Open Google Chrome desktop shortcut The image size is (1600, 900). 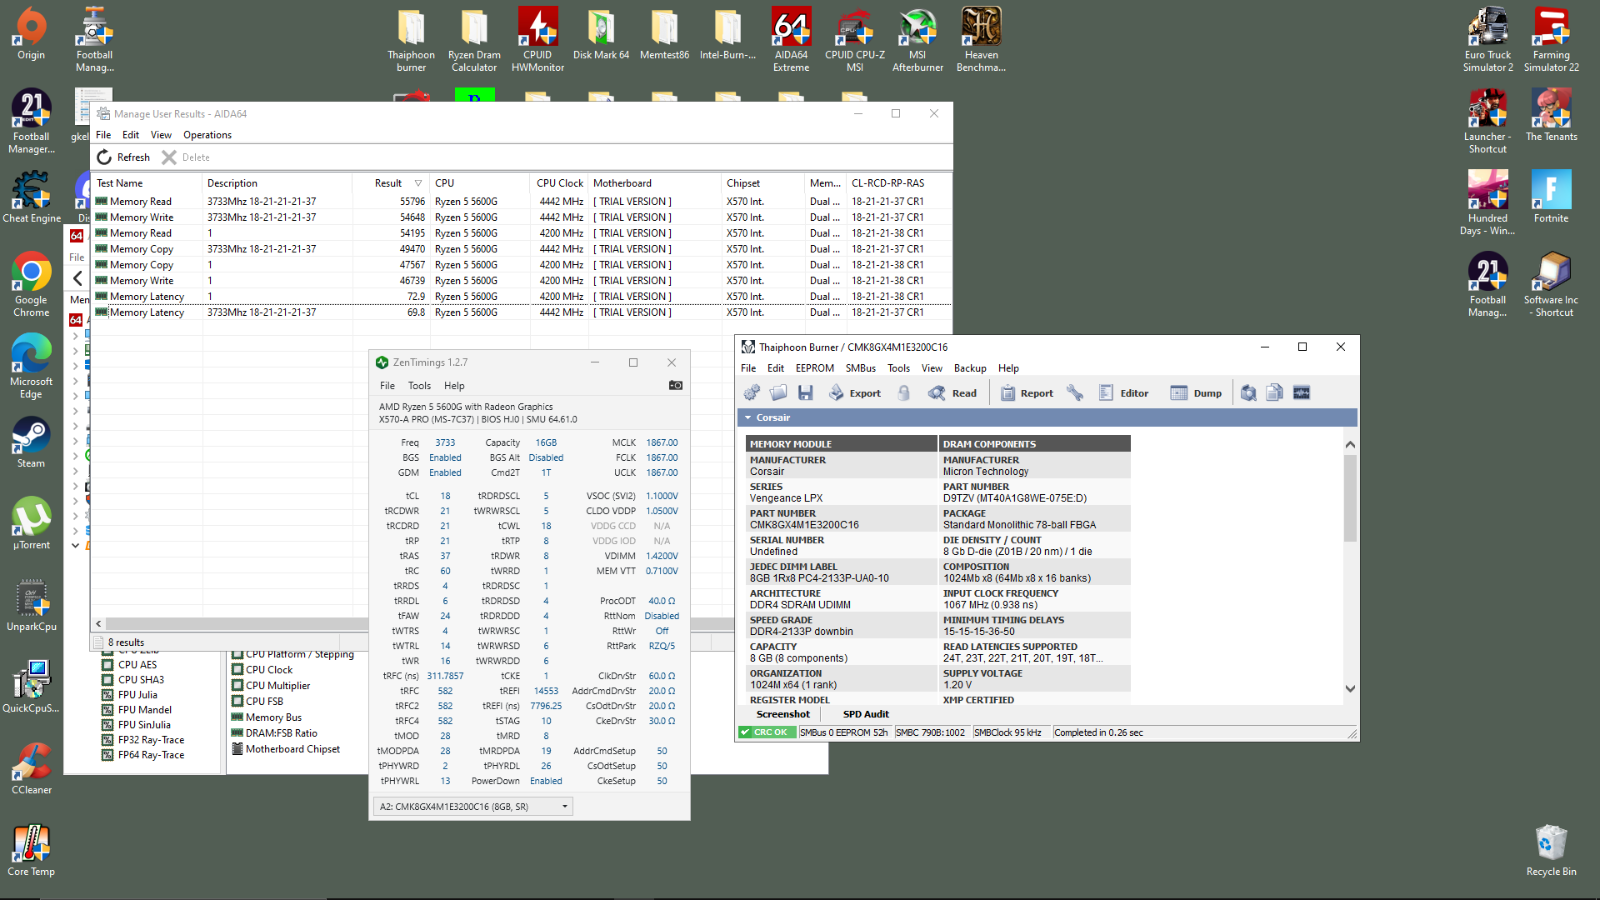pos(31,285)
